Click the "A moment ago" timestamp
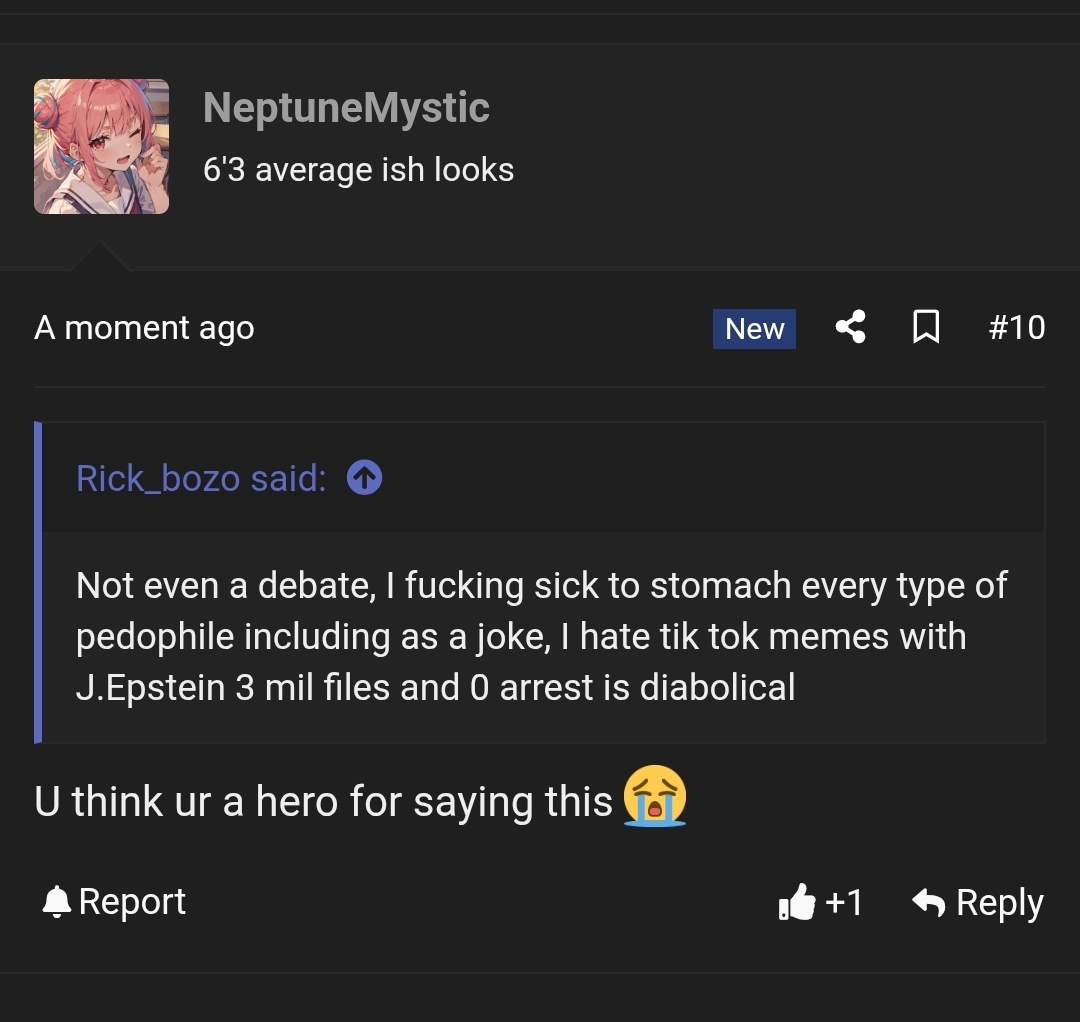Image resolution: width=1080 pixels, height=1022 pixels. click(x=144, y=328)
